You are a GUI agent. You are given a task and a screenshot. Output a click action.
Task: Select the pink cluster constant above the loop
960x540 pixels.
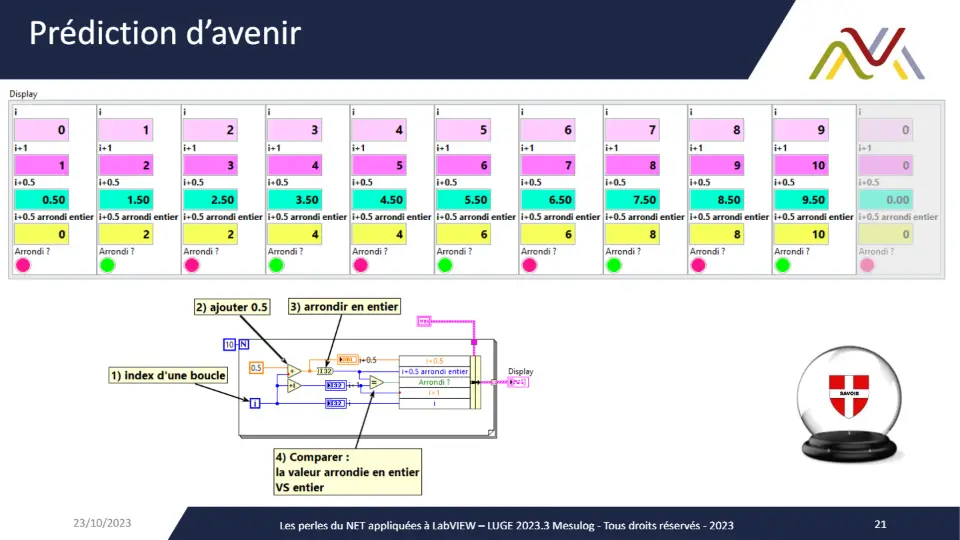424,321
